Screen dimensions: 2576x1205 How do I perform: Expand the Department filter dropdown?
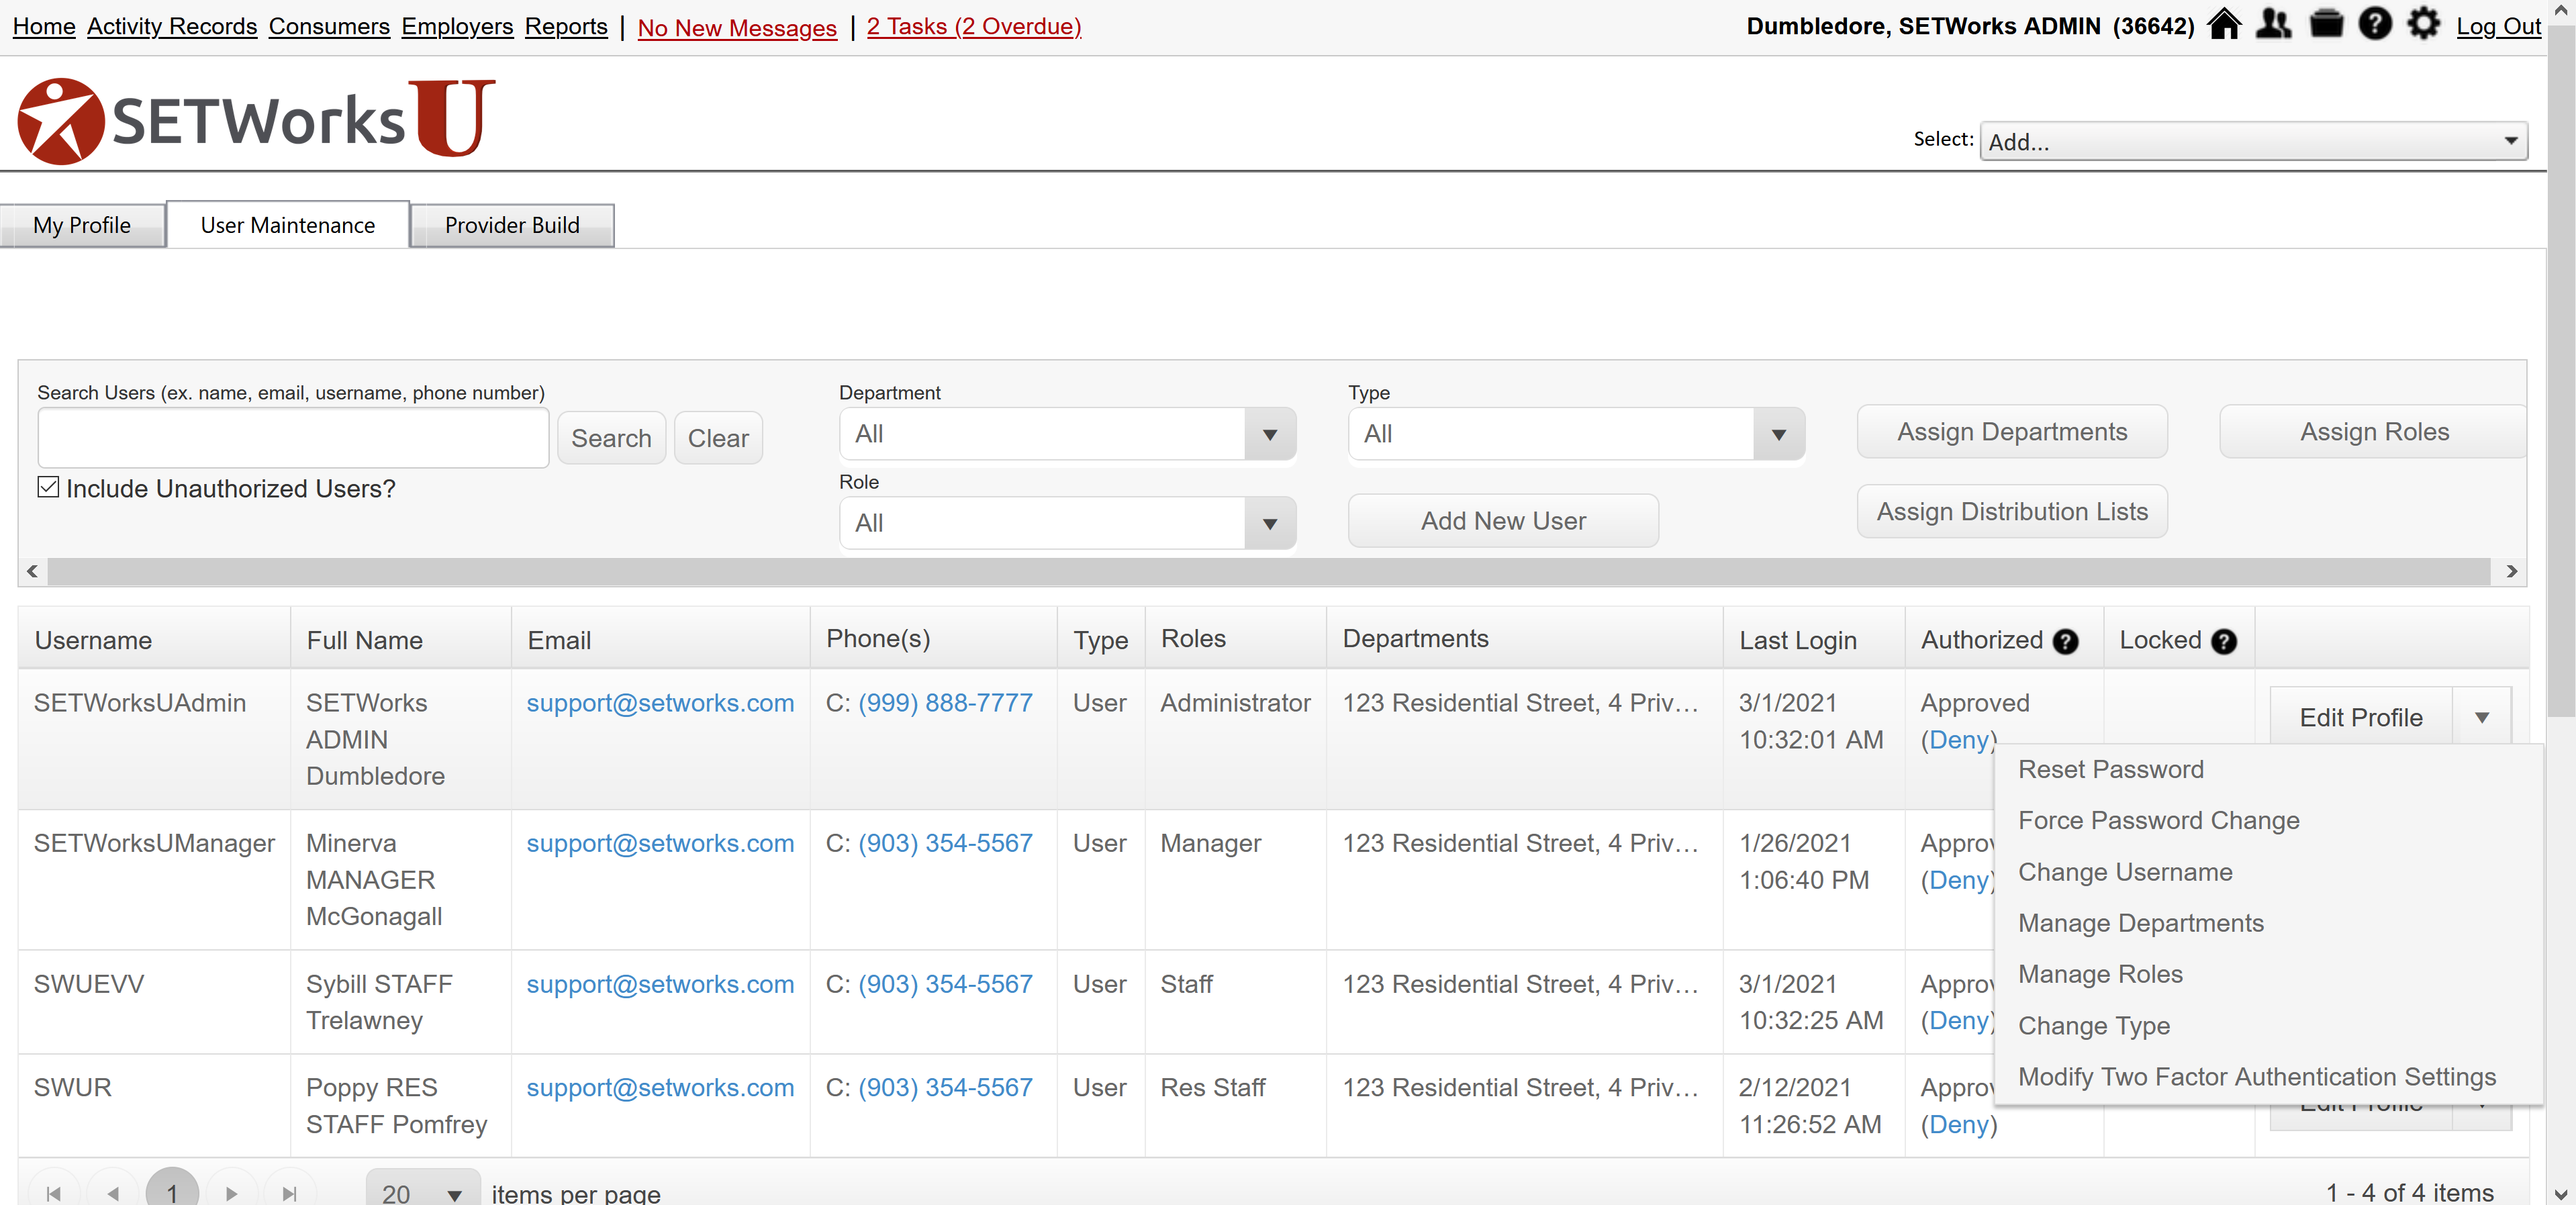coord(1269,435)
